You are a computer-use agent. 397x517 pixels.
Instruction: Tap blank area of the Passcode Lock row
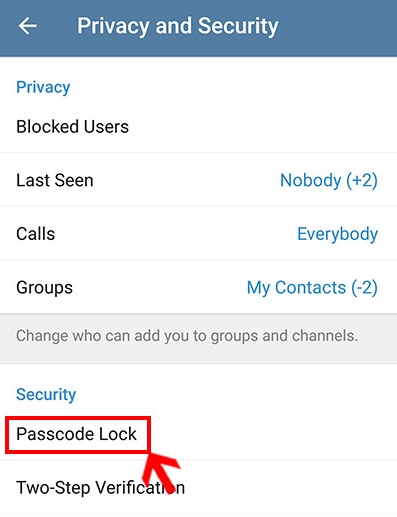pyautogui.click(x=273, y=434)
